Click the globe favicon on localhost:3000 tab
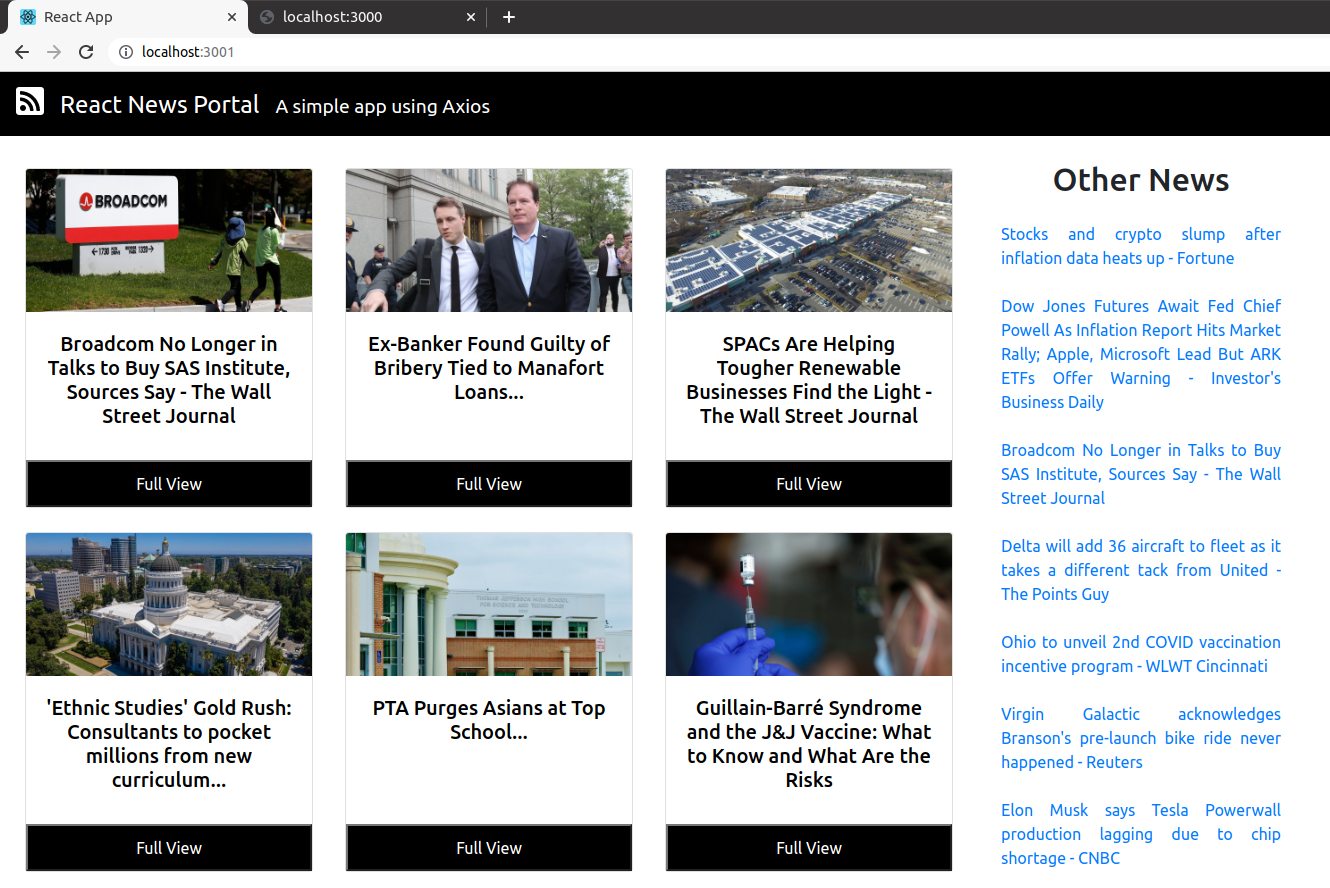Image resolution: width=1330 pixels, height=888 pixels. (x=267, y=17)
